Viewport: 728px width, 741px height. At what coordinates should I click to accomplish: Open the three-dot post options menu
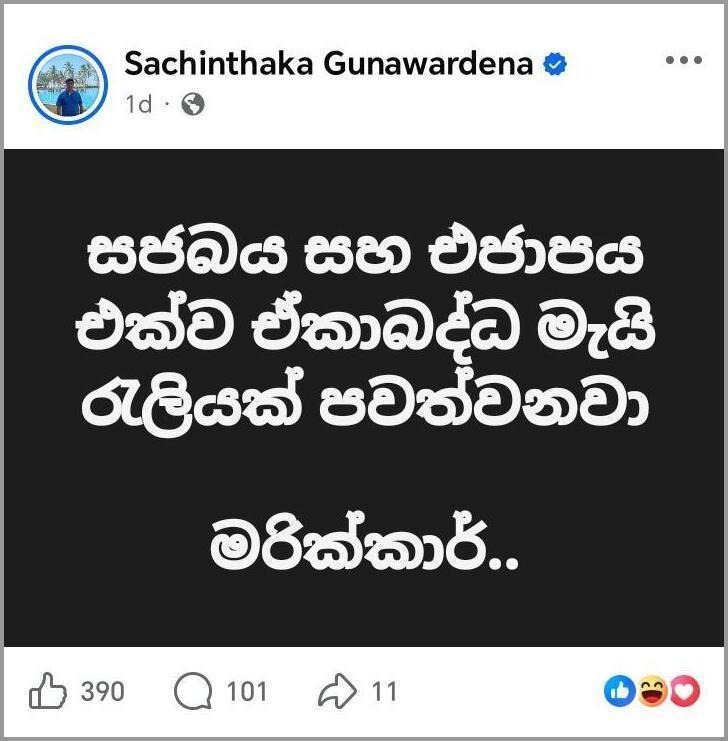(x=684, y=60)
